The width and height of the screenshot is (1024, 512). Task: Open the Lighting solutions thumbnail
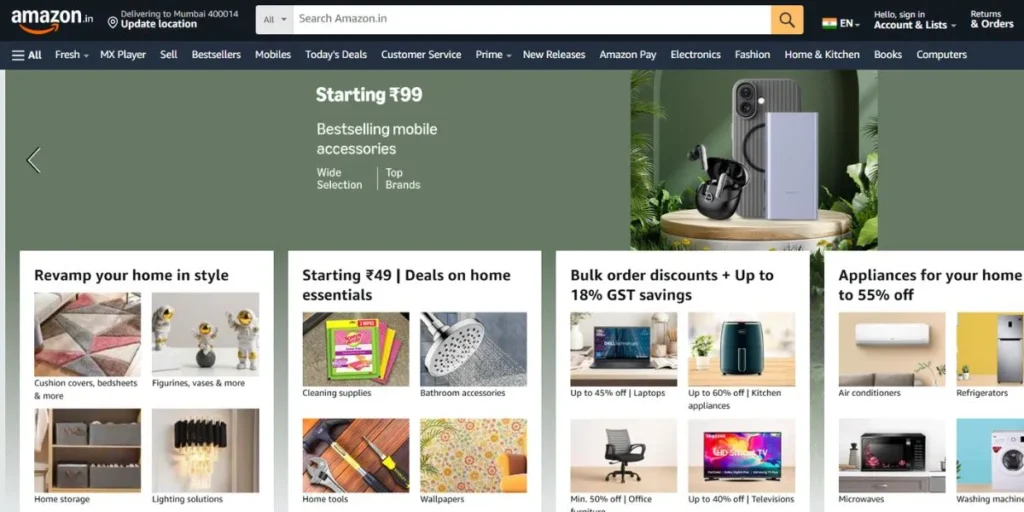206,451
